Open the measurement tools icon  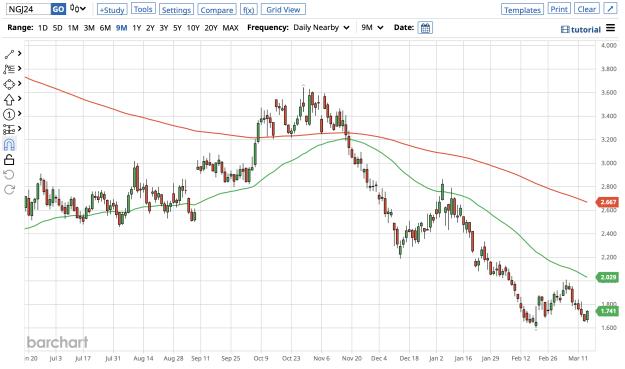click(9, 130)
